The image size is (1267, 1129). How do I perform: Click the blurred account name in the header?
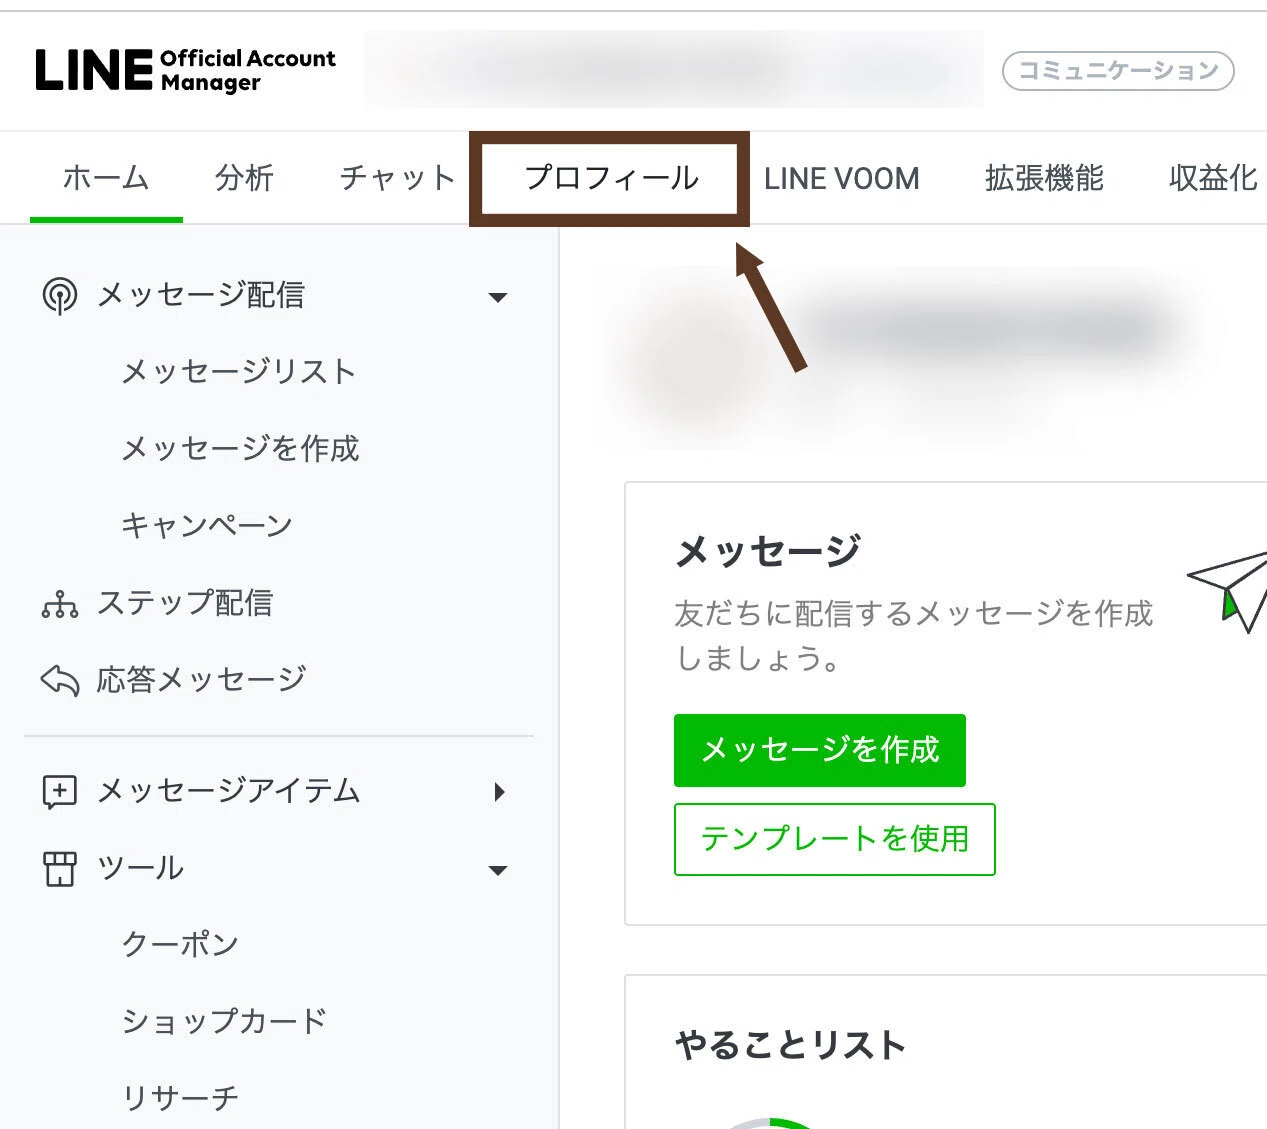tap(674, 70)
